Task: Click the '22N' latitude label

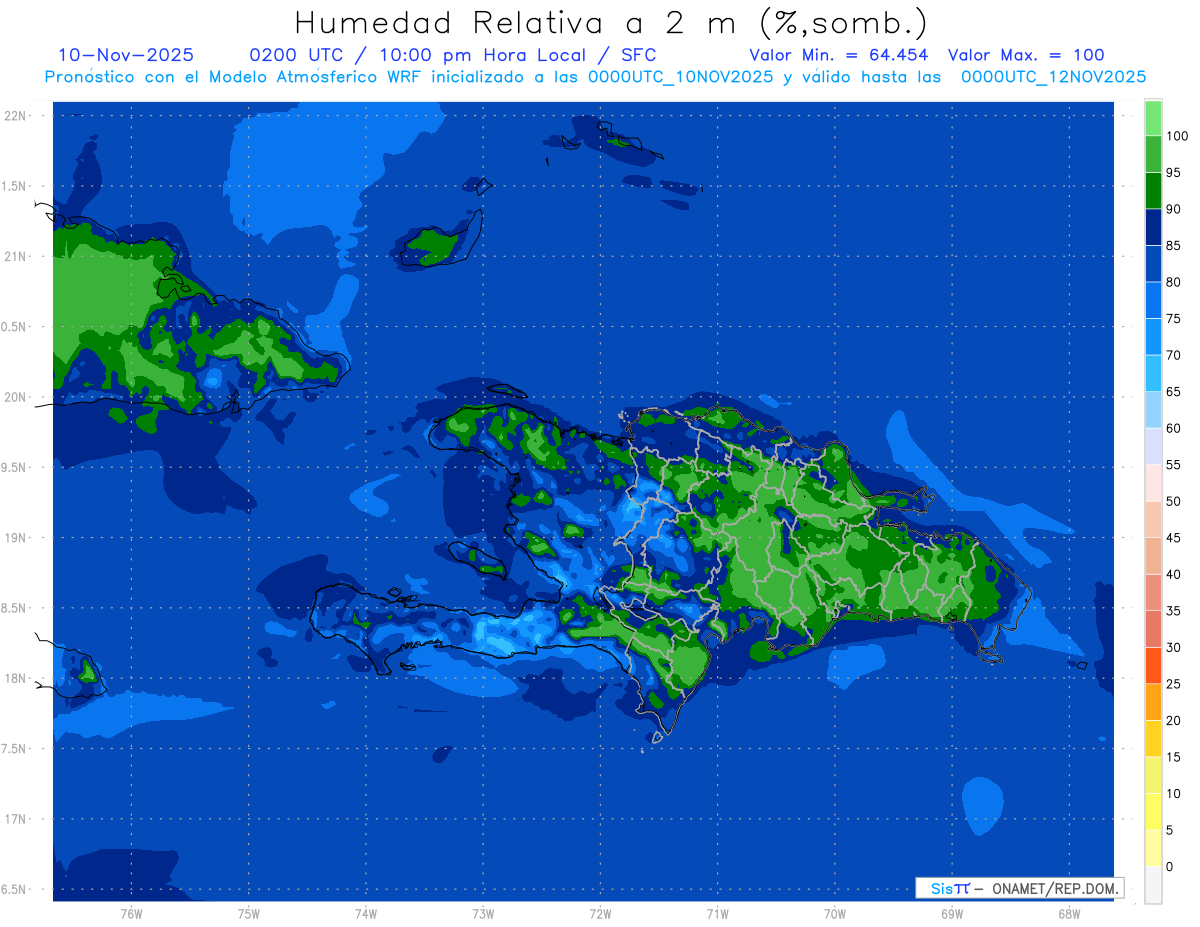Action: (15, 115)
